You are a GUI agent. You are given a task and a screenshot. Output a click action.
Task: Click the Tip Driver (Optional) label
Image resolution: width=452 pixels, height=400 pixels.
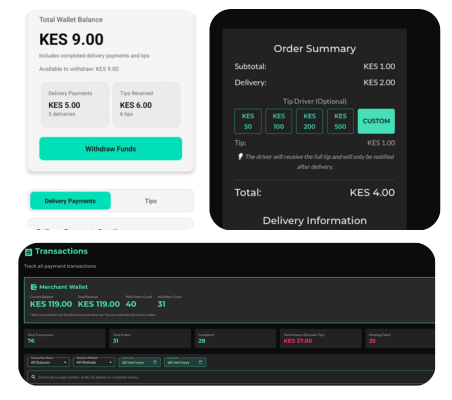coord(315,101)
